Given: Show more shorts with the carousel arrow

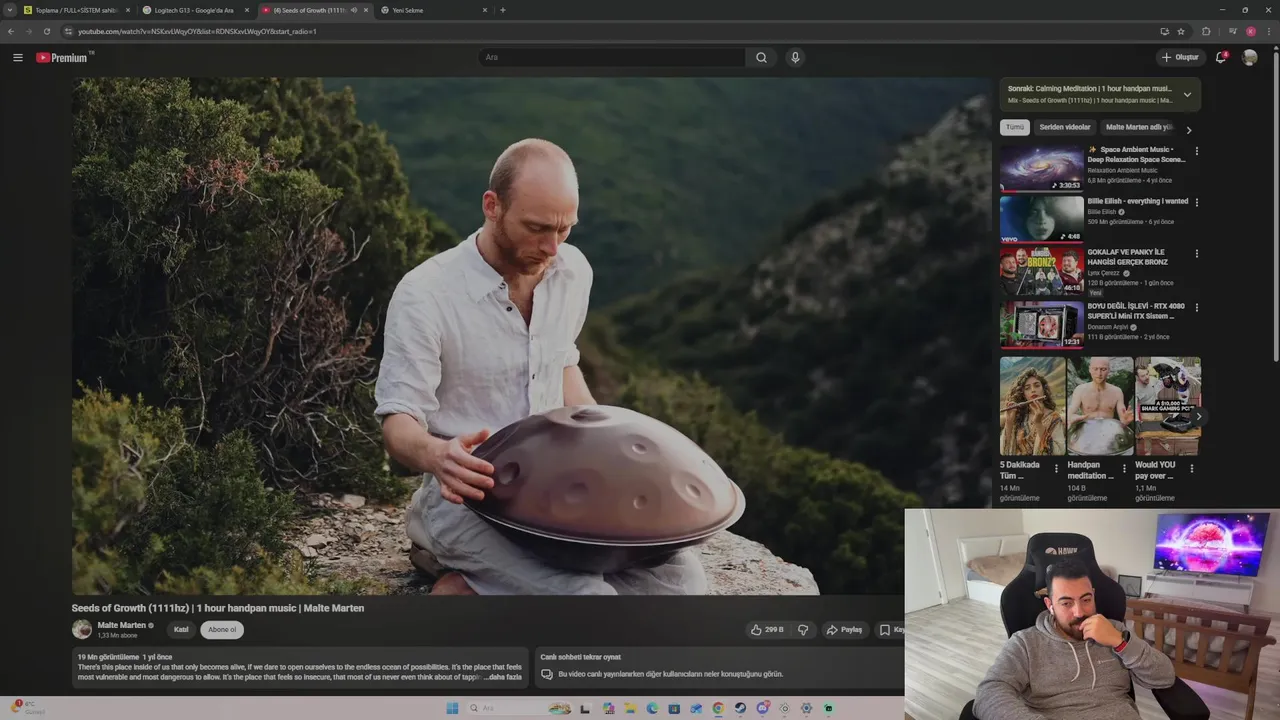Looking at the screenshot, I should [1198, 416].
